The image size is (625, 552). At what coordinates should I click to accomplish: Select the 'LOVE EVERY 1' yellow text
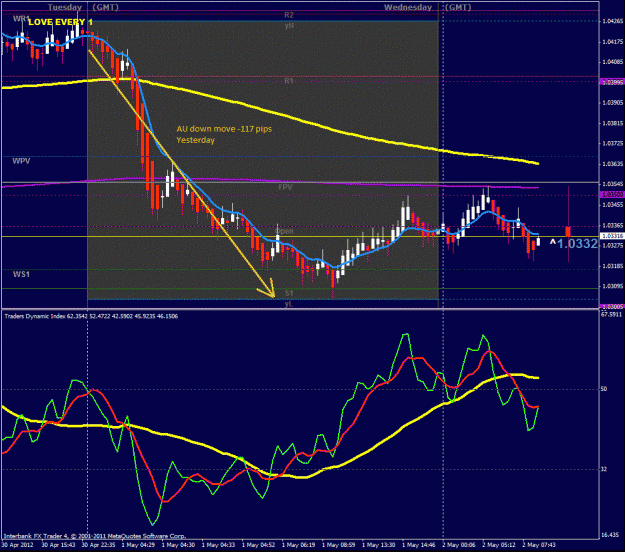pos(61,22)
